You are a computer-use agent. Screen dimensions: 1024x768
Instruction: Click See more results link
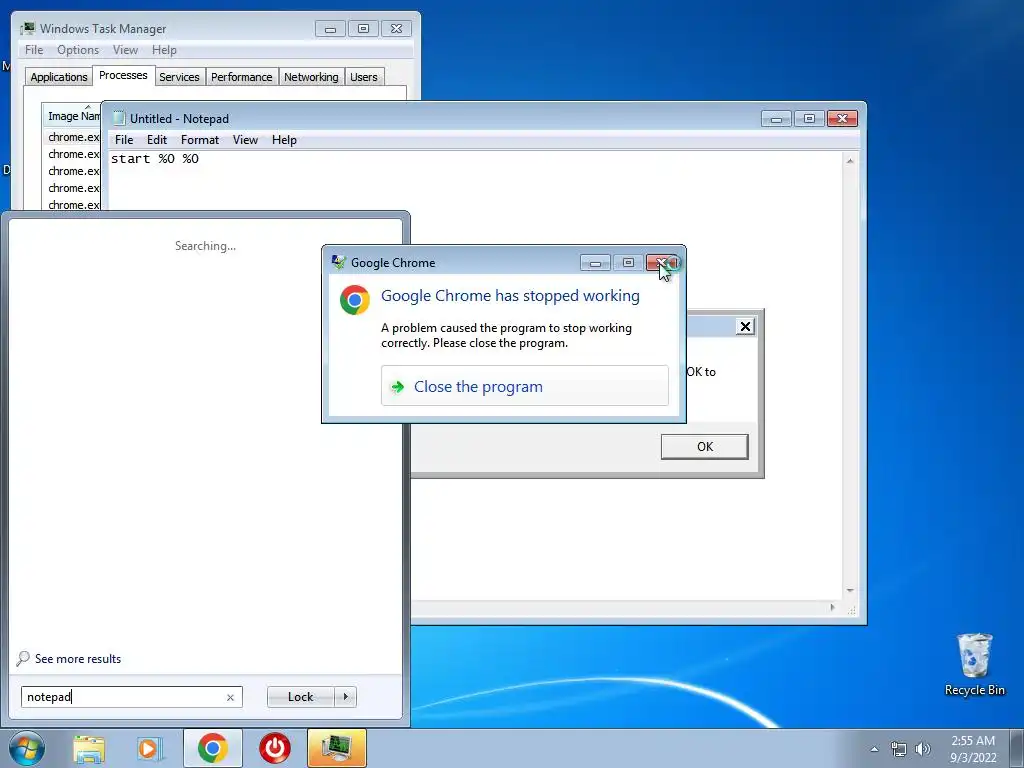(78, 659)
